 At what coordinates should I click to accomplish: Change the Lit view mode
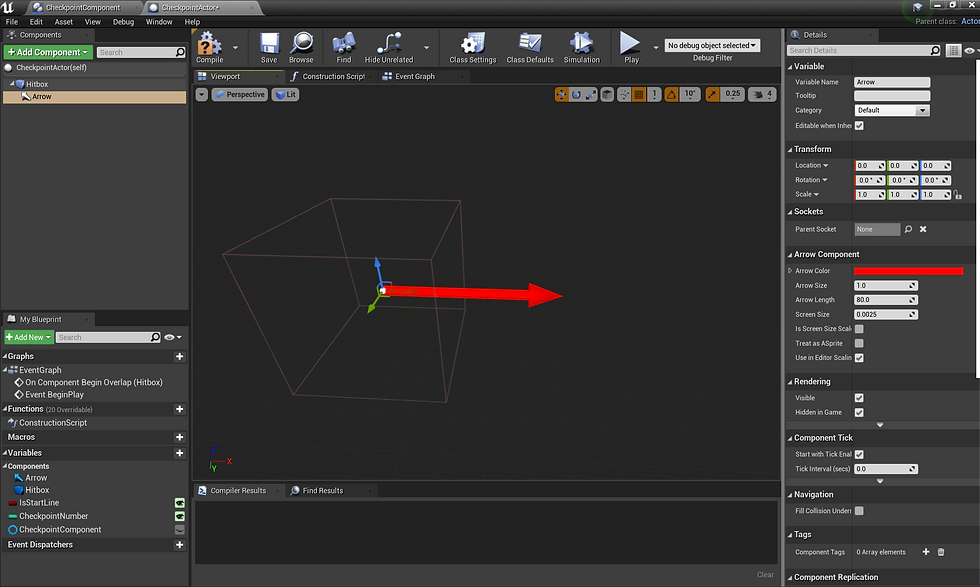tap(286, 94)
